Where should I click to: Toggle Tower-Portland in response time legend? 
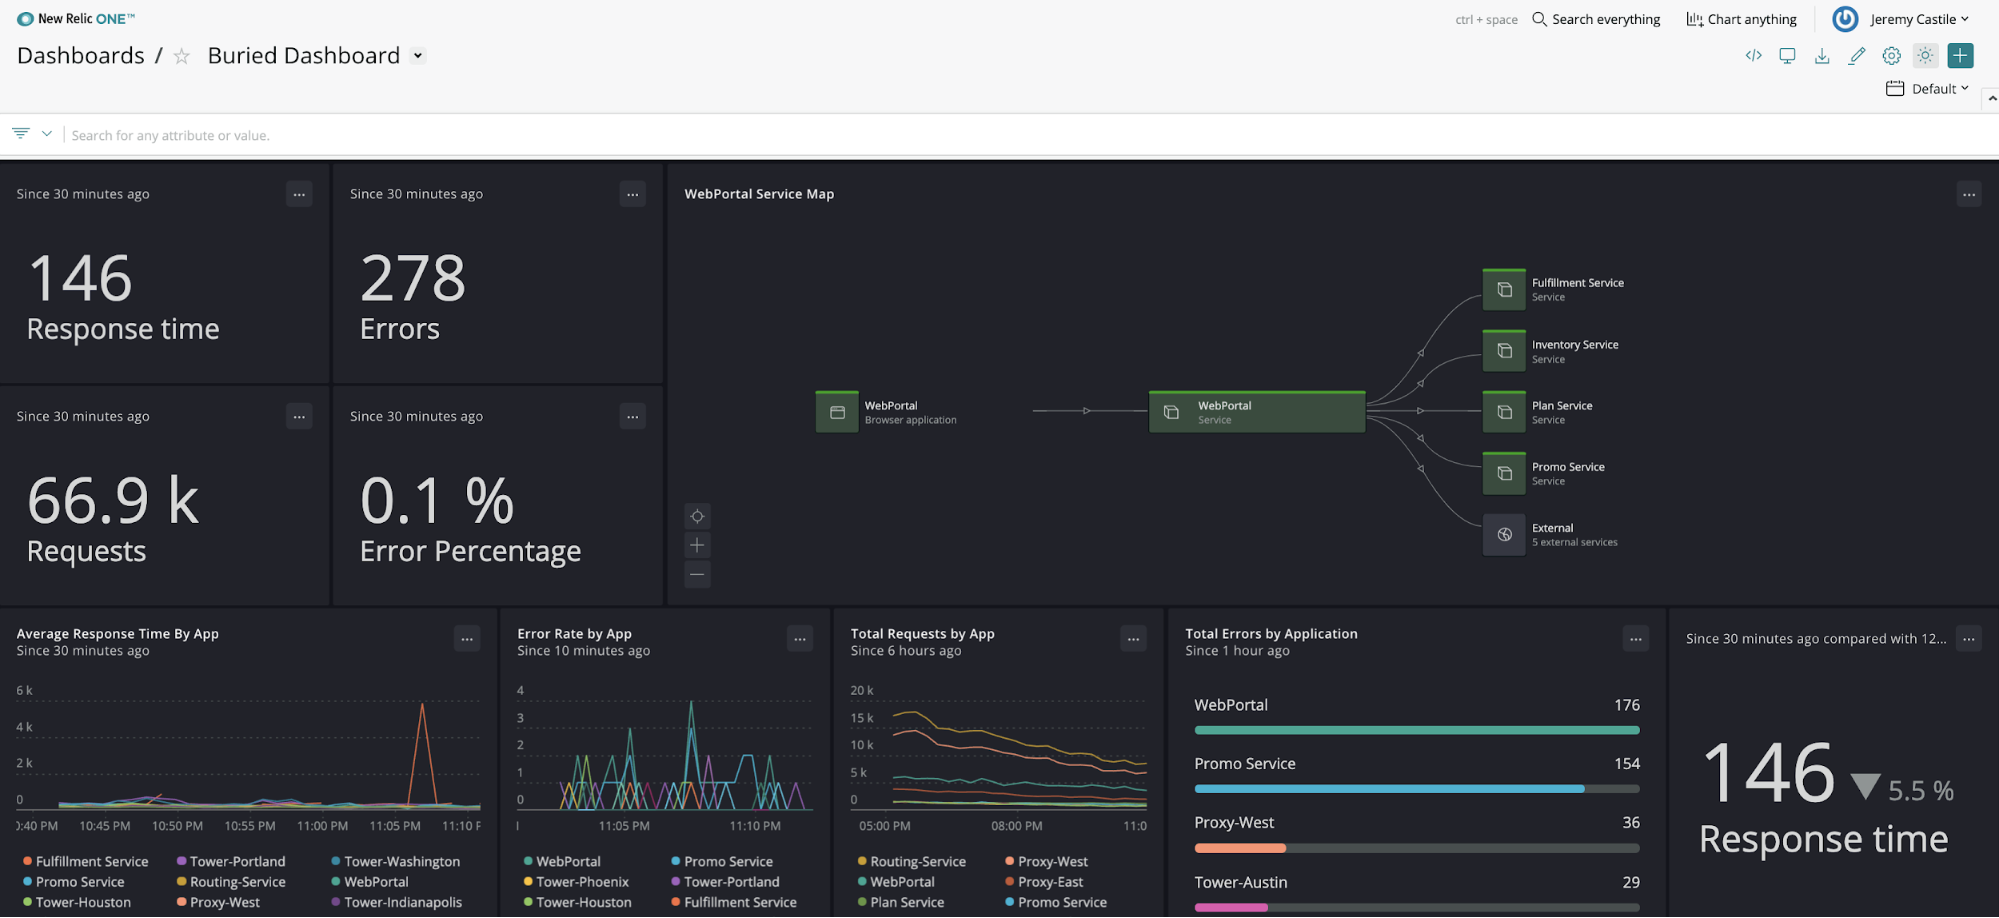click(231, 861)
